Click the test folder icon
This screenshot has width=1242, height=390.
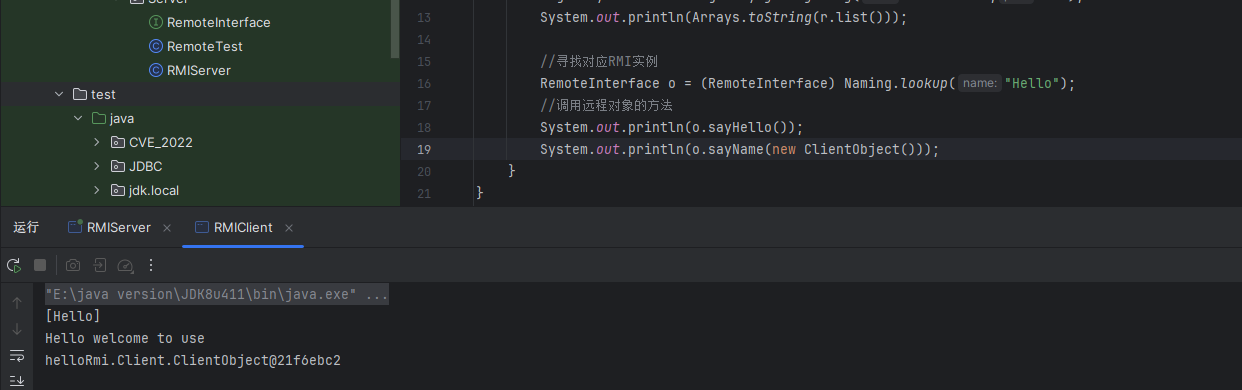(80, 94)
